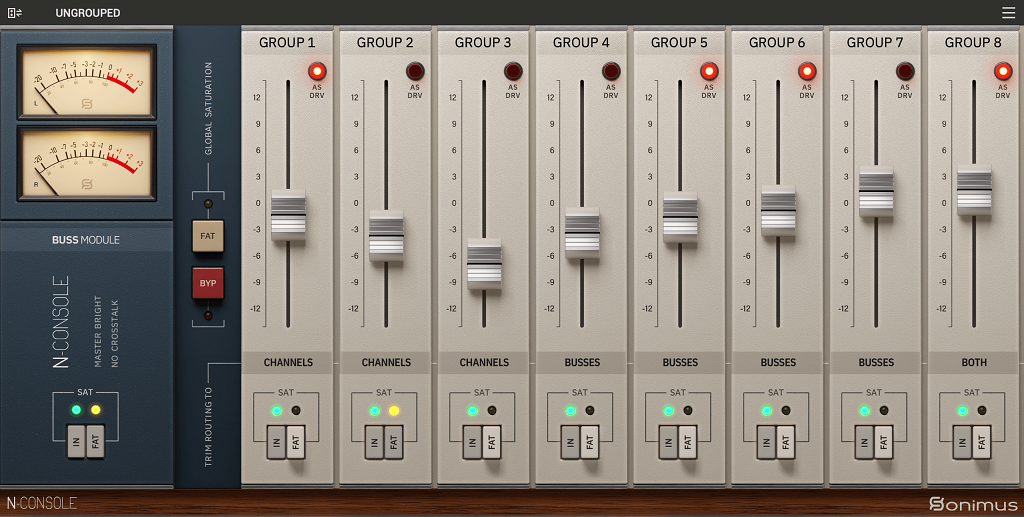Toggle the Group 2 AS DRV LED
Image resolution: width=1024 pixels, height=517 pixels.
[415, 71]
